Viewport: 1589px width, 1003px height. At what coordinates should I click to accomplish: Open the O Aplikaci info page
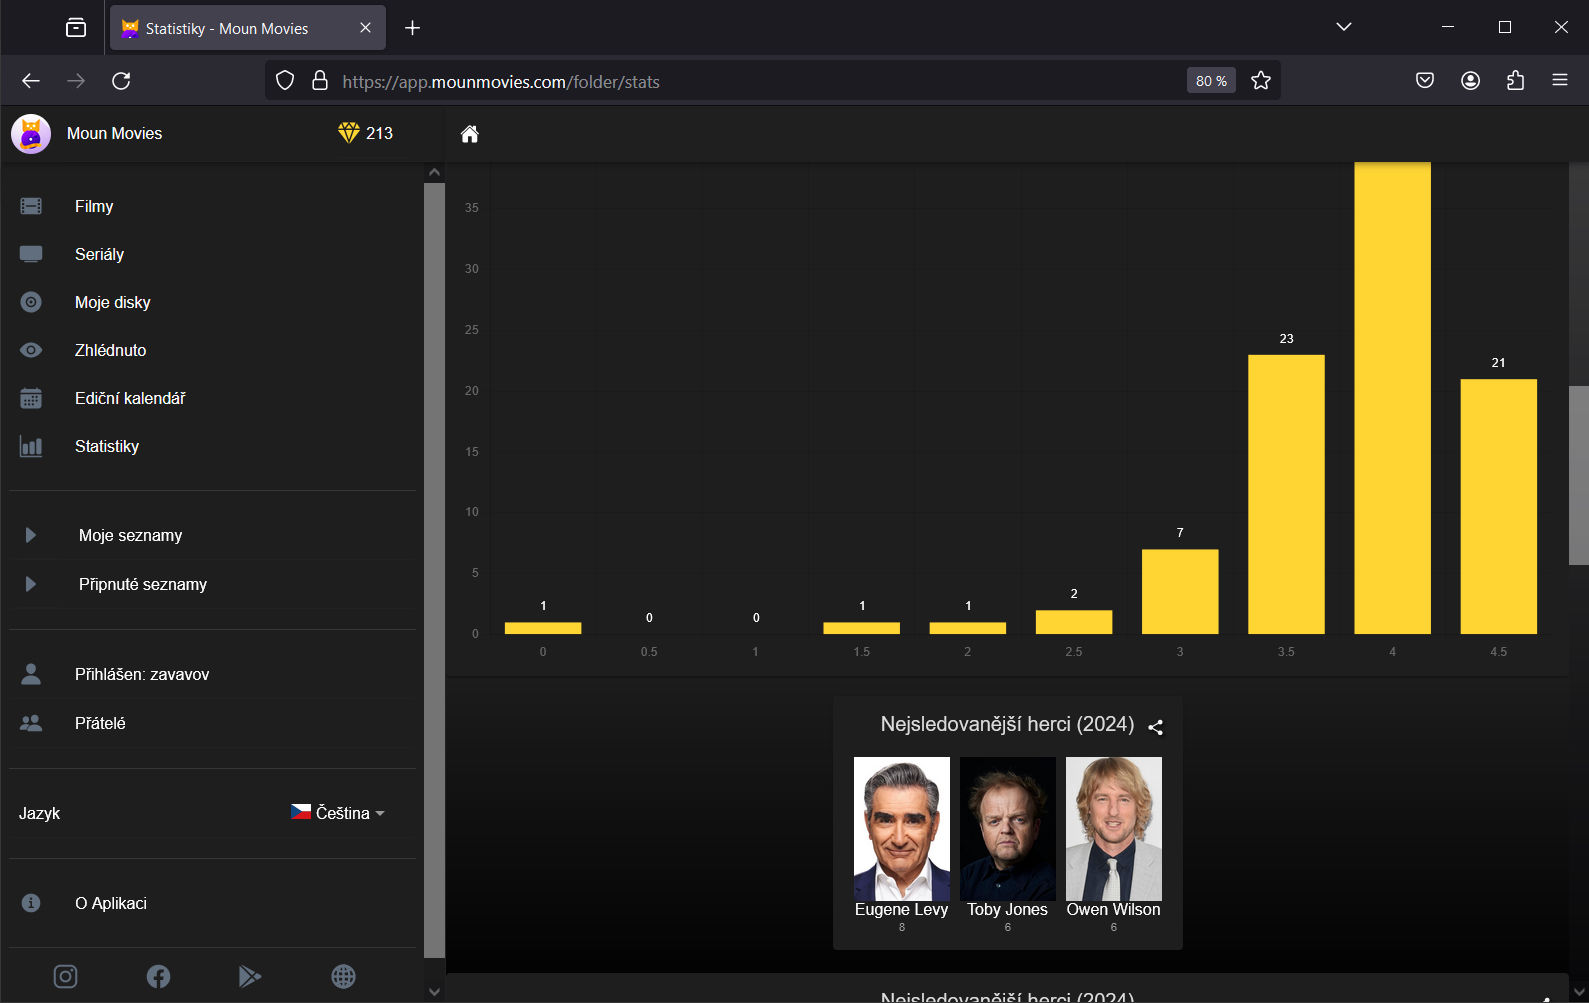pos(110,903)
